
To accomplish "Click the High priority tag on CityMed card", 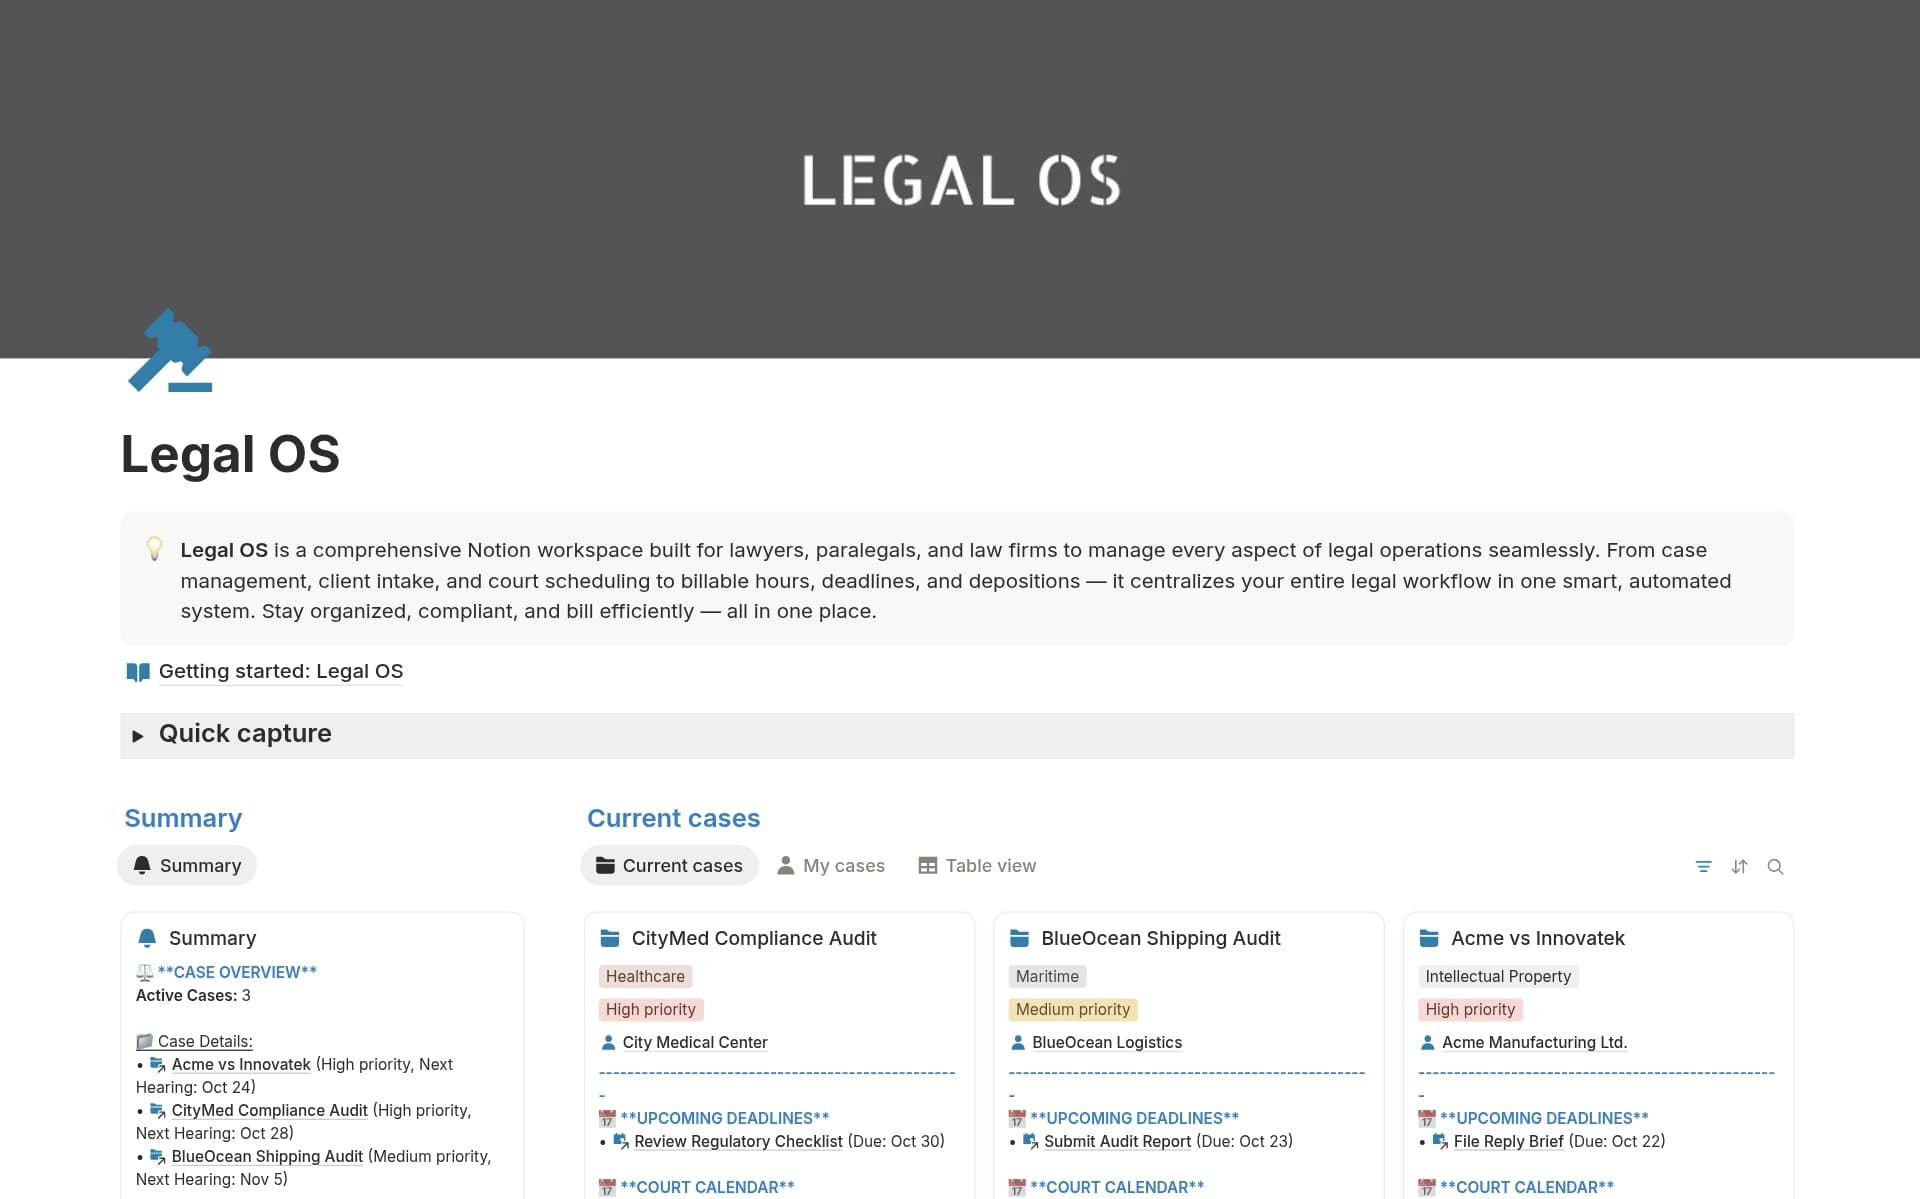I will [x=651, y=1009].
